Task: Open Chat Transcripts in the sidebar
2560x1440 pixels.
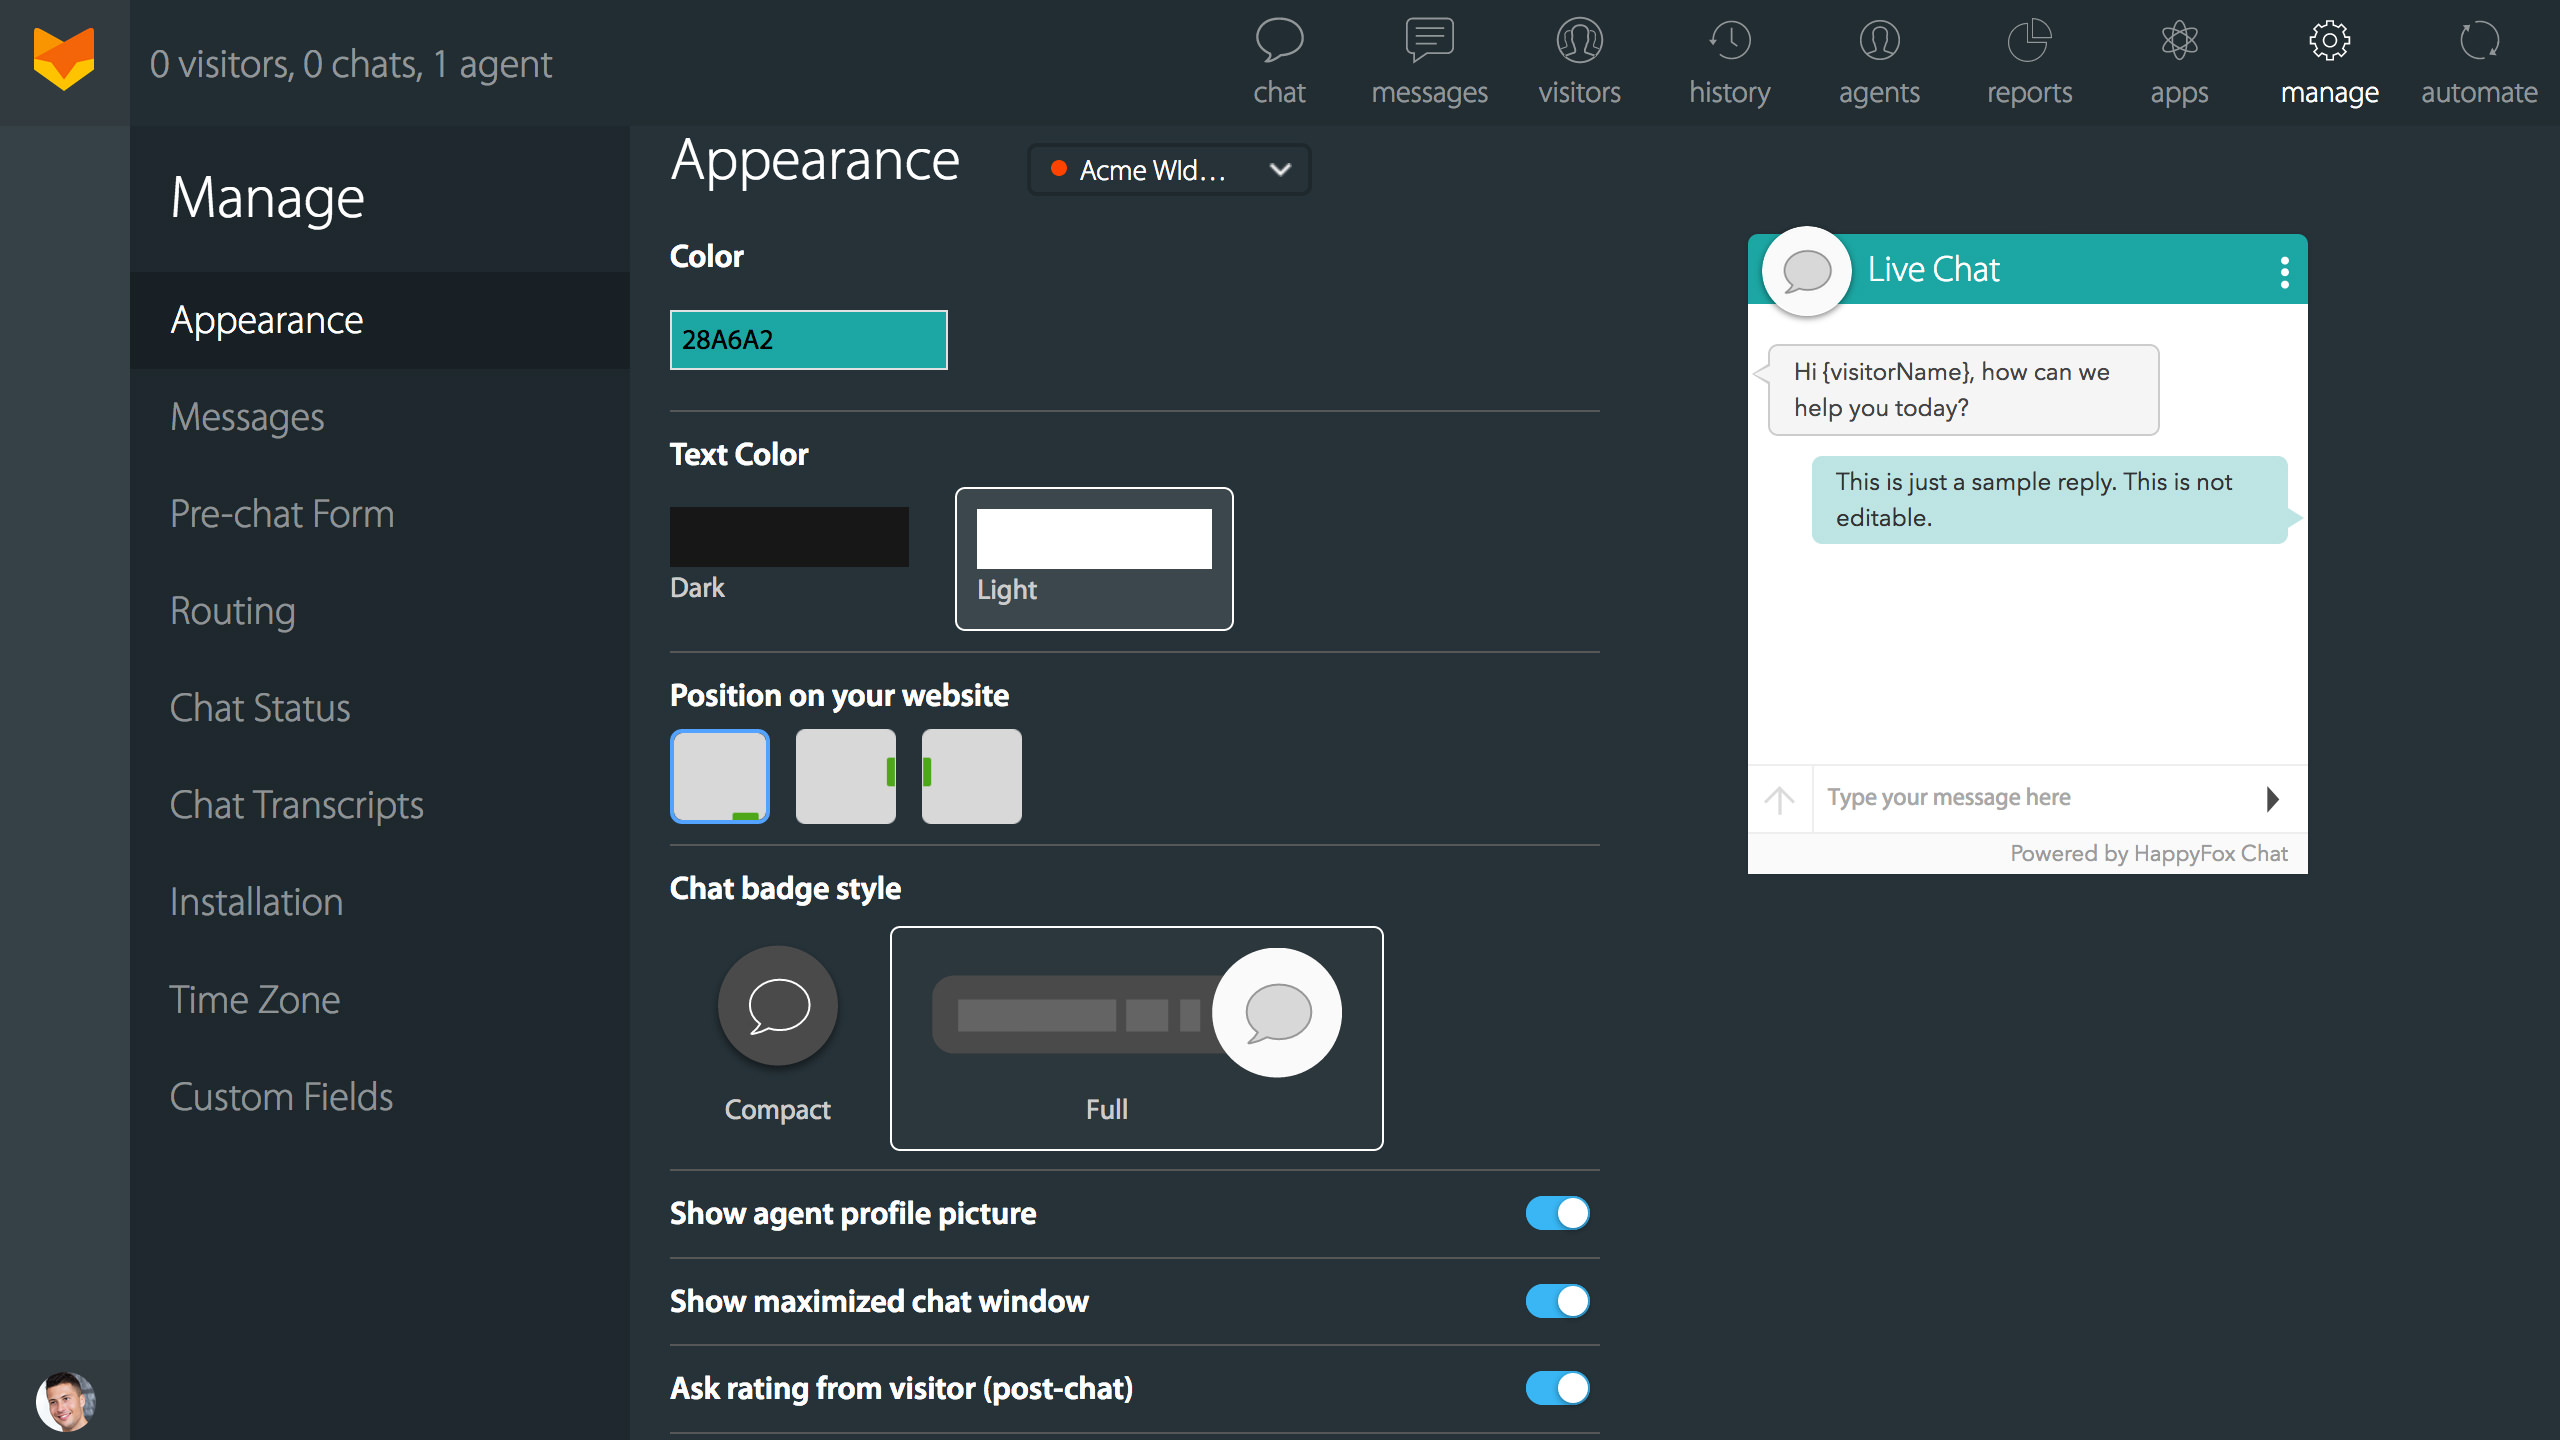Action: [297, 805]
